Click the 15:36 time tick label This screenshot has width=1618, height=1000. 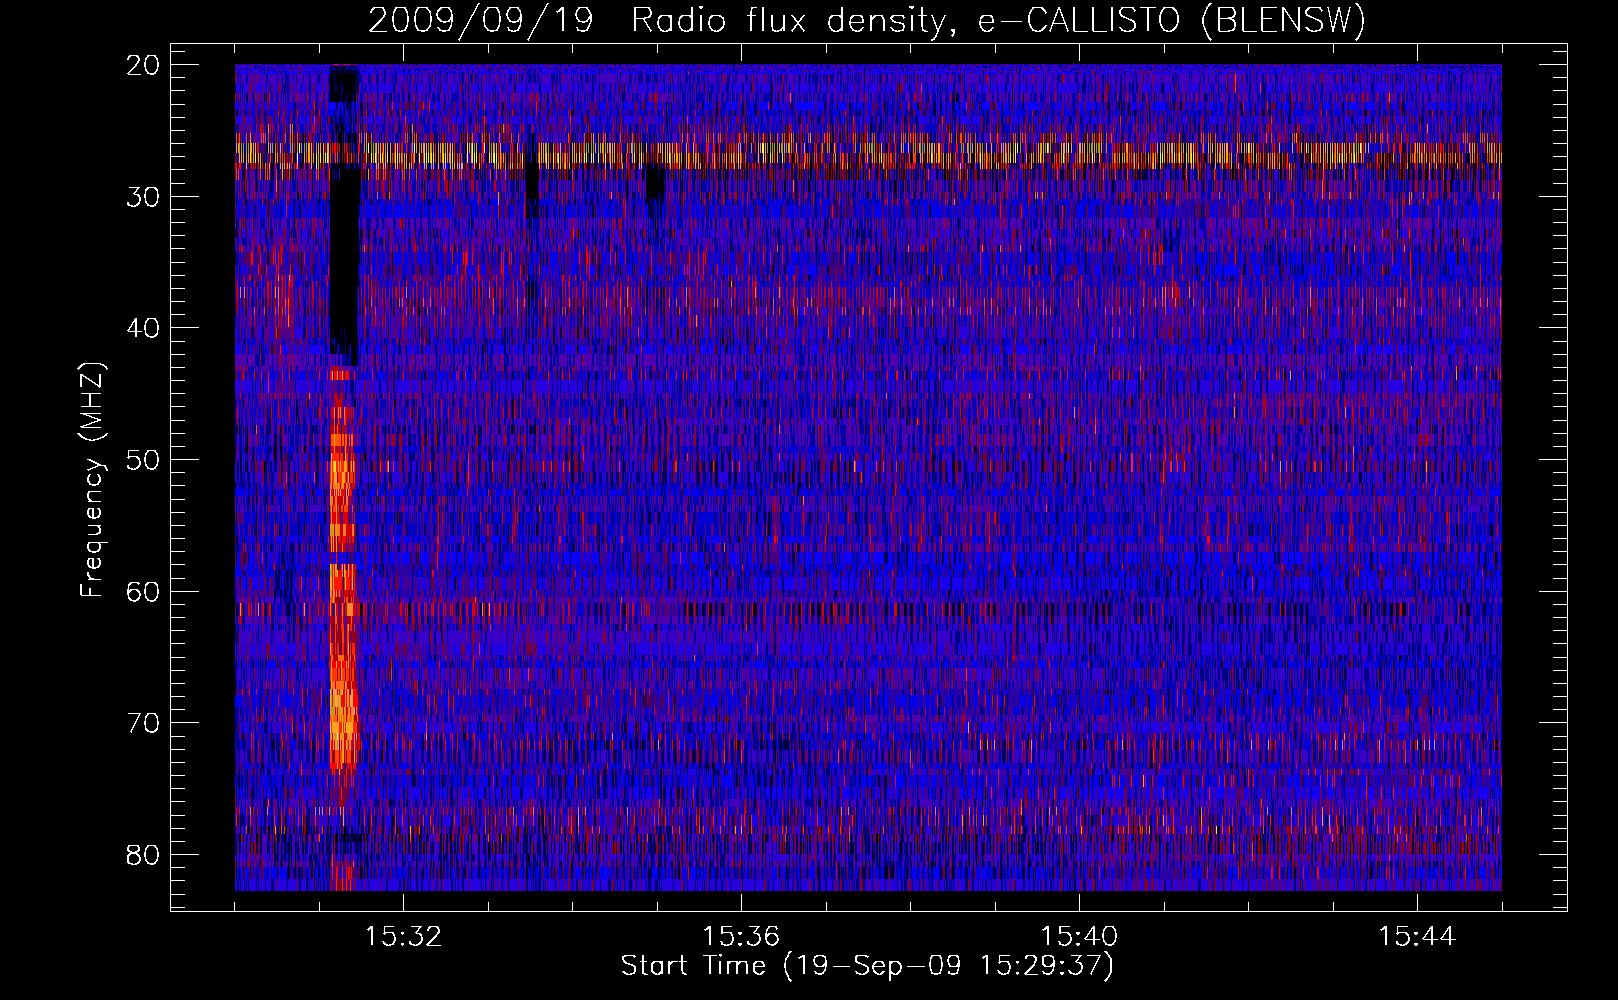click(741, 937)
